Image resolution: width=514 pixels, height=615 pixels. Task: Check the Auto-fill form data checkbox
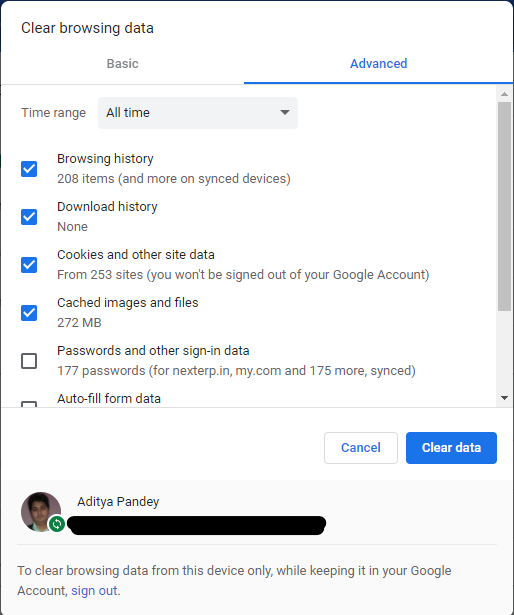point(29,404)
